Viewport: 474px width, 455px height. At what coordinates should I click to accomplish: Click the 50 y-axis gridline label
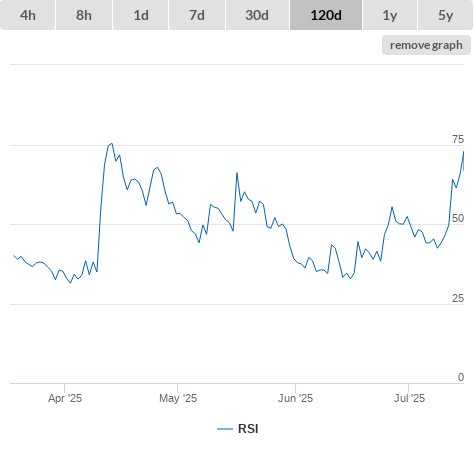pos(458,218)
